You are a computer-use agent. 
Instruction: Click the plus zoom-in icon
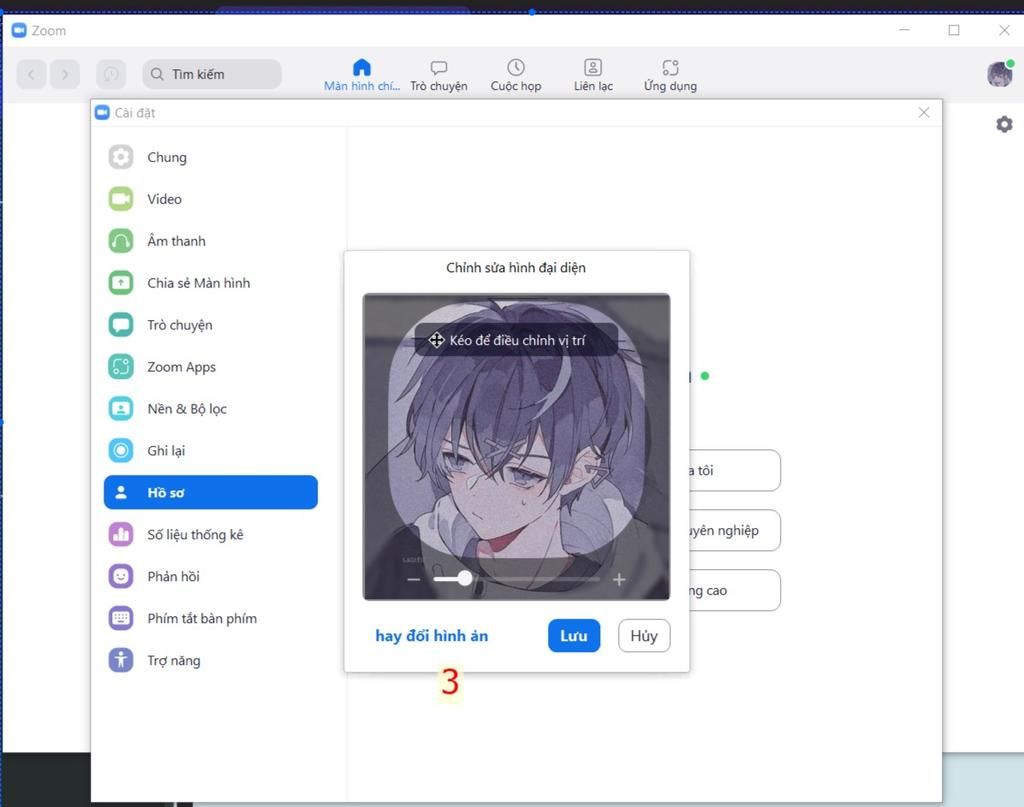pos(619,579)
